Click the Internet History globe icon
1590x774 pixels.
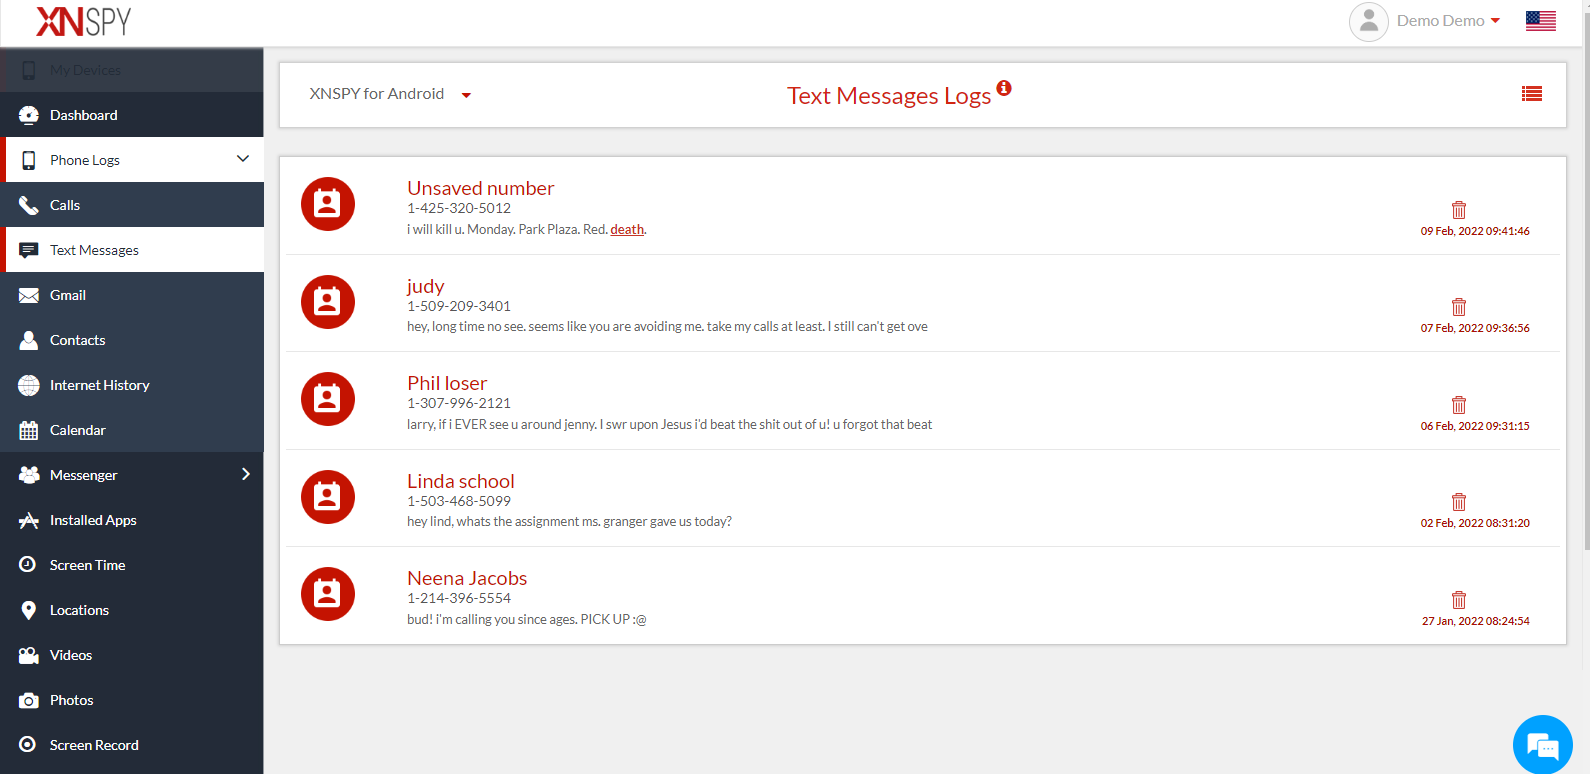coord(29,385)
